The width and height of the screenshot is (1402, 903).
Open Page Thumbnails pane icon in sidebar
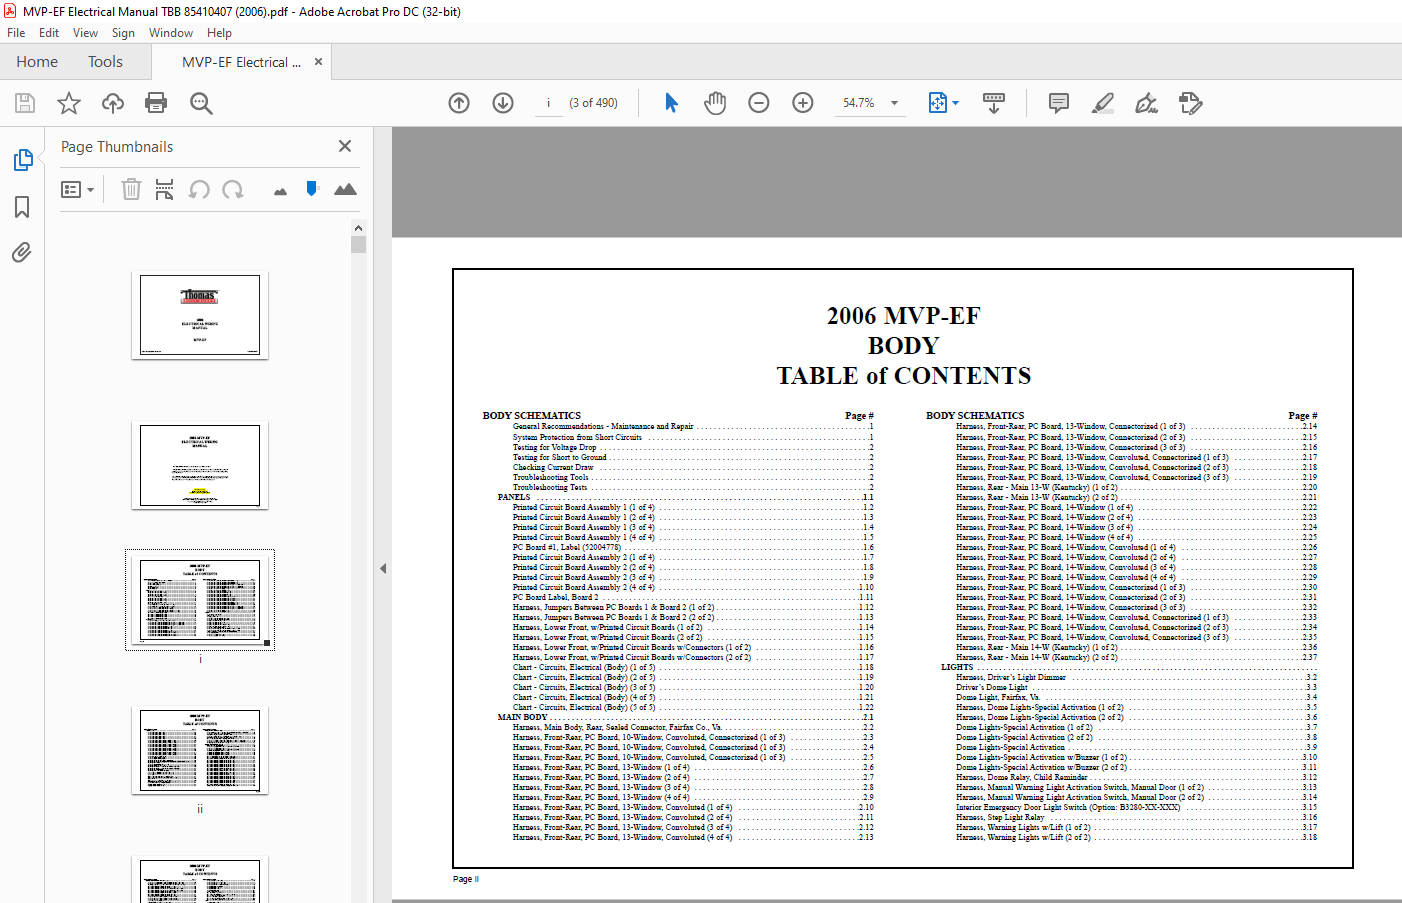pos(22,160)
